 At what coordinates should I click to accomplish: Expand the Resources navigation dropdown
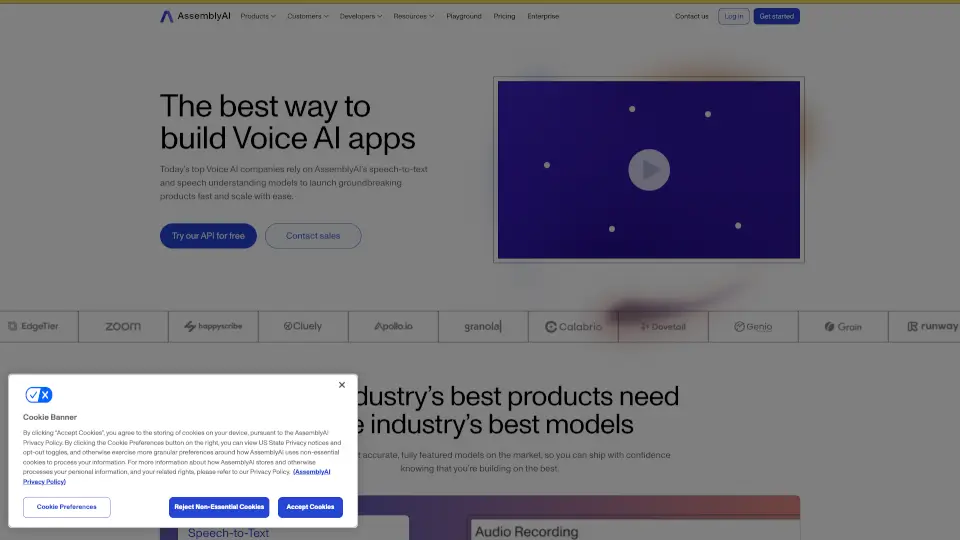click(x=413, y=16)
